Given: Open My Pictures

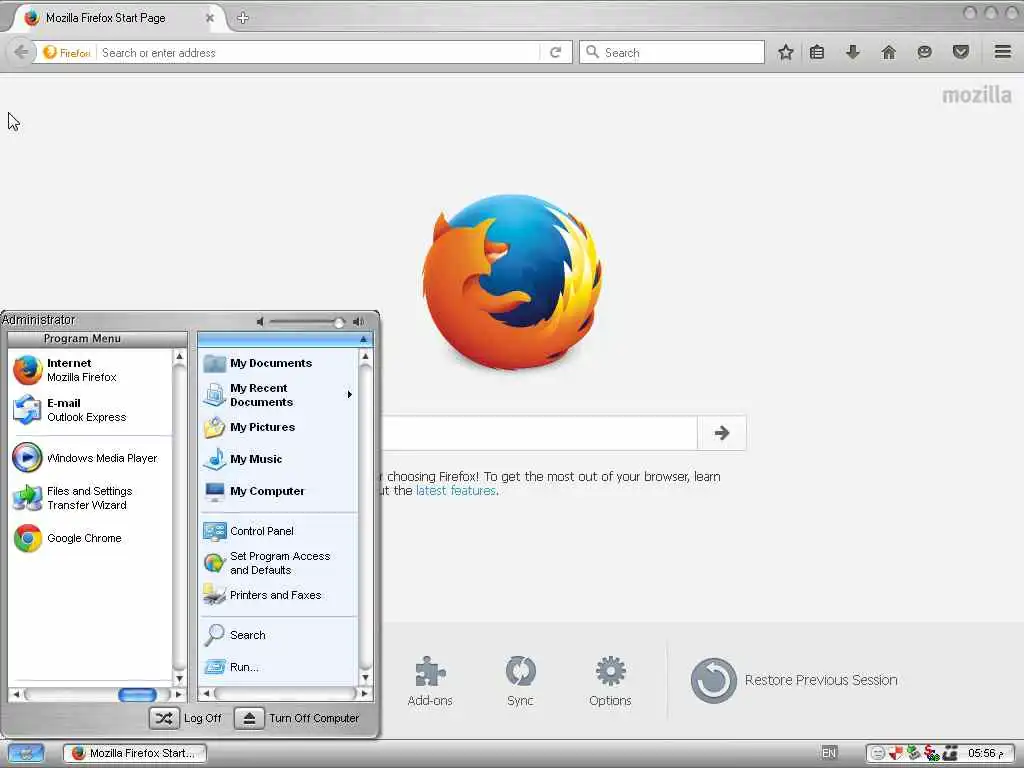Looking at the screenshot, I should point(278,427).
